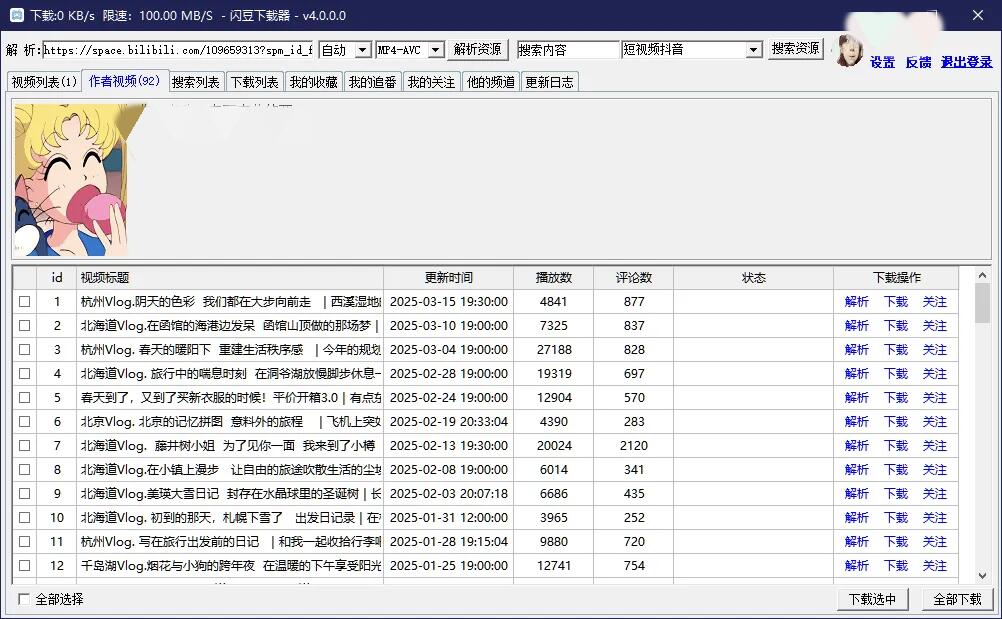Image resolution: width=1002 pixels, height=619 pixels.
Task: Click 下载 link in row 2
Action: point(896,325)
